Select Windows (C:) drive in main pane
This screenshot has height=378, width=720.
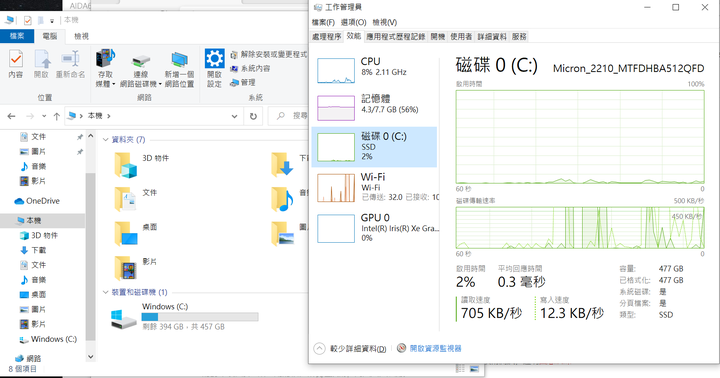(184, 316)
